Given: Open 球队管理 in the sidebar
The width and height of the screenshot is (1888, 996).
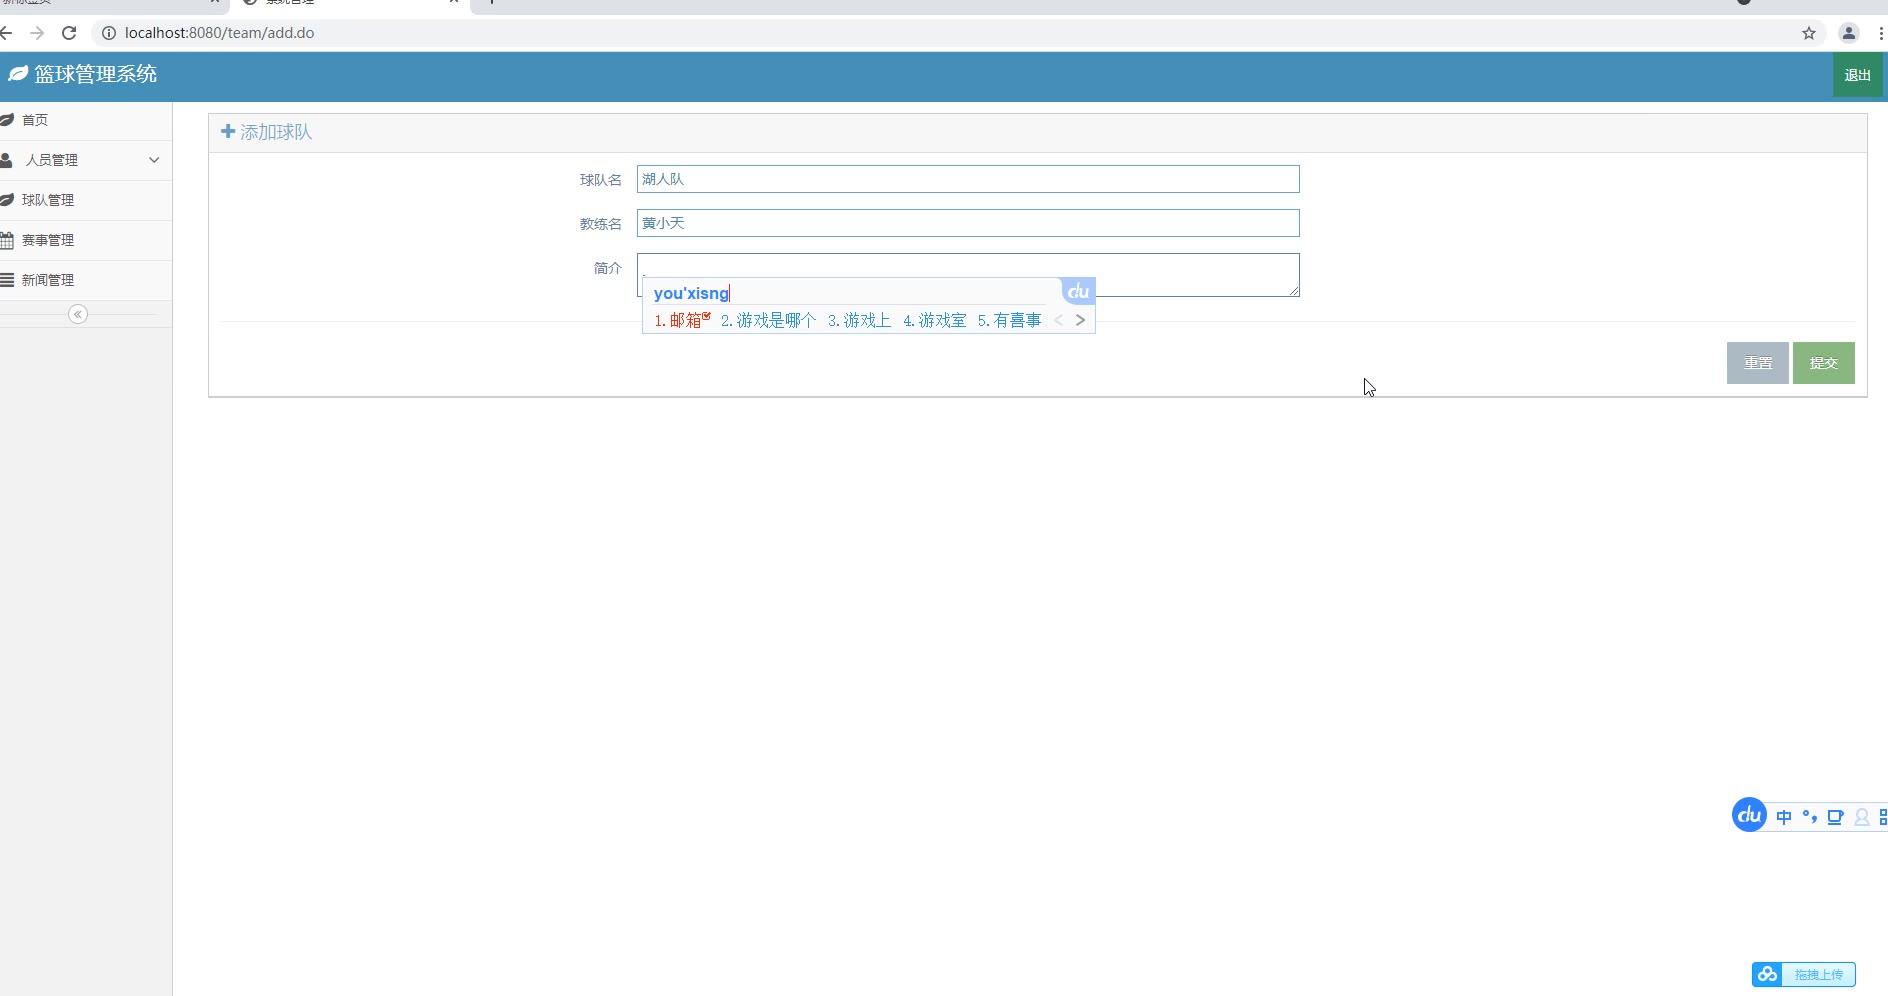Looking at the screenshot, I should [86, 200].
